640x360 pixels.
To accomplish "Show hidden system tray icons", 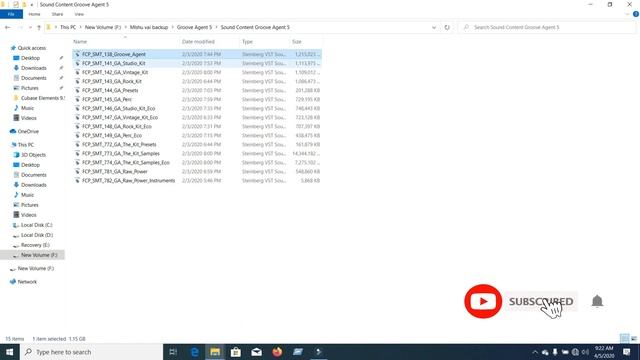I will (535, 352).
